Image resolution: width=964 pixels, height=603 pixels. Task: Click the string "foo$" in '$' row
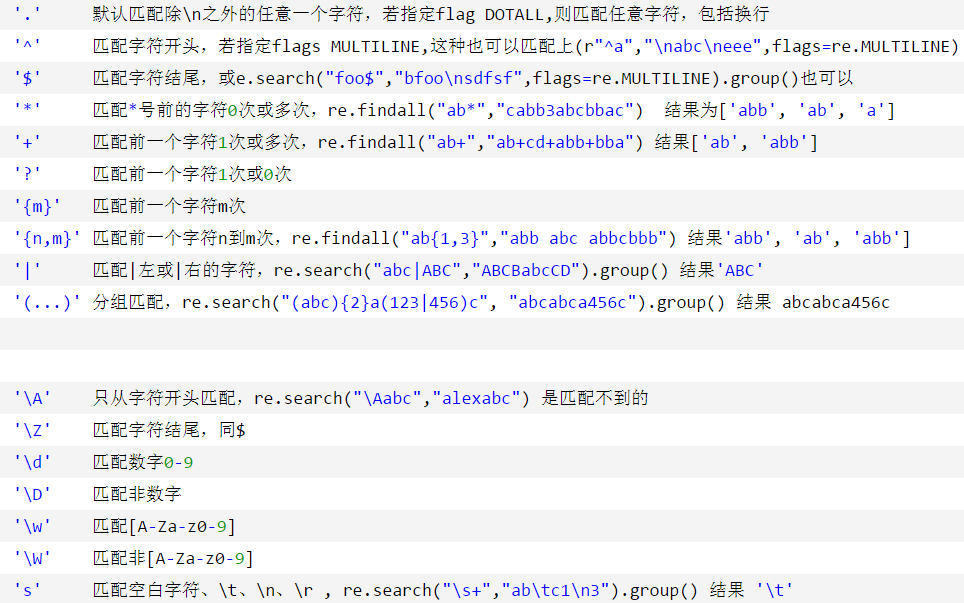point(355,78)
